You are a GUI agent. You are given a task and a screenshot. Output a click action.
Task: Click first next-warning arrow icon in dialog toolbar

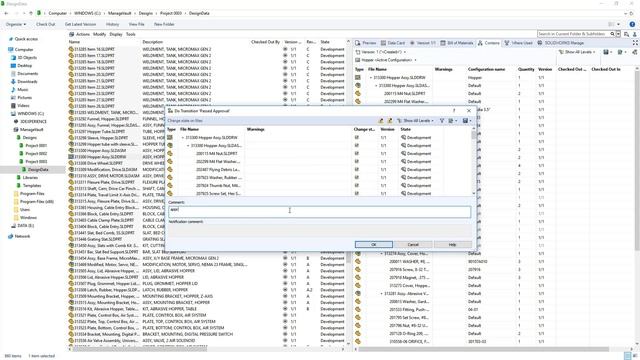point(381,121)
